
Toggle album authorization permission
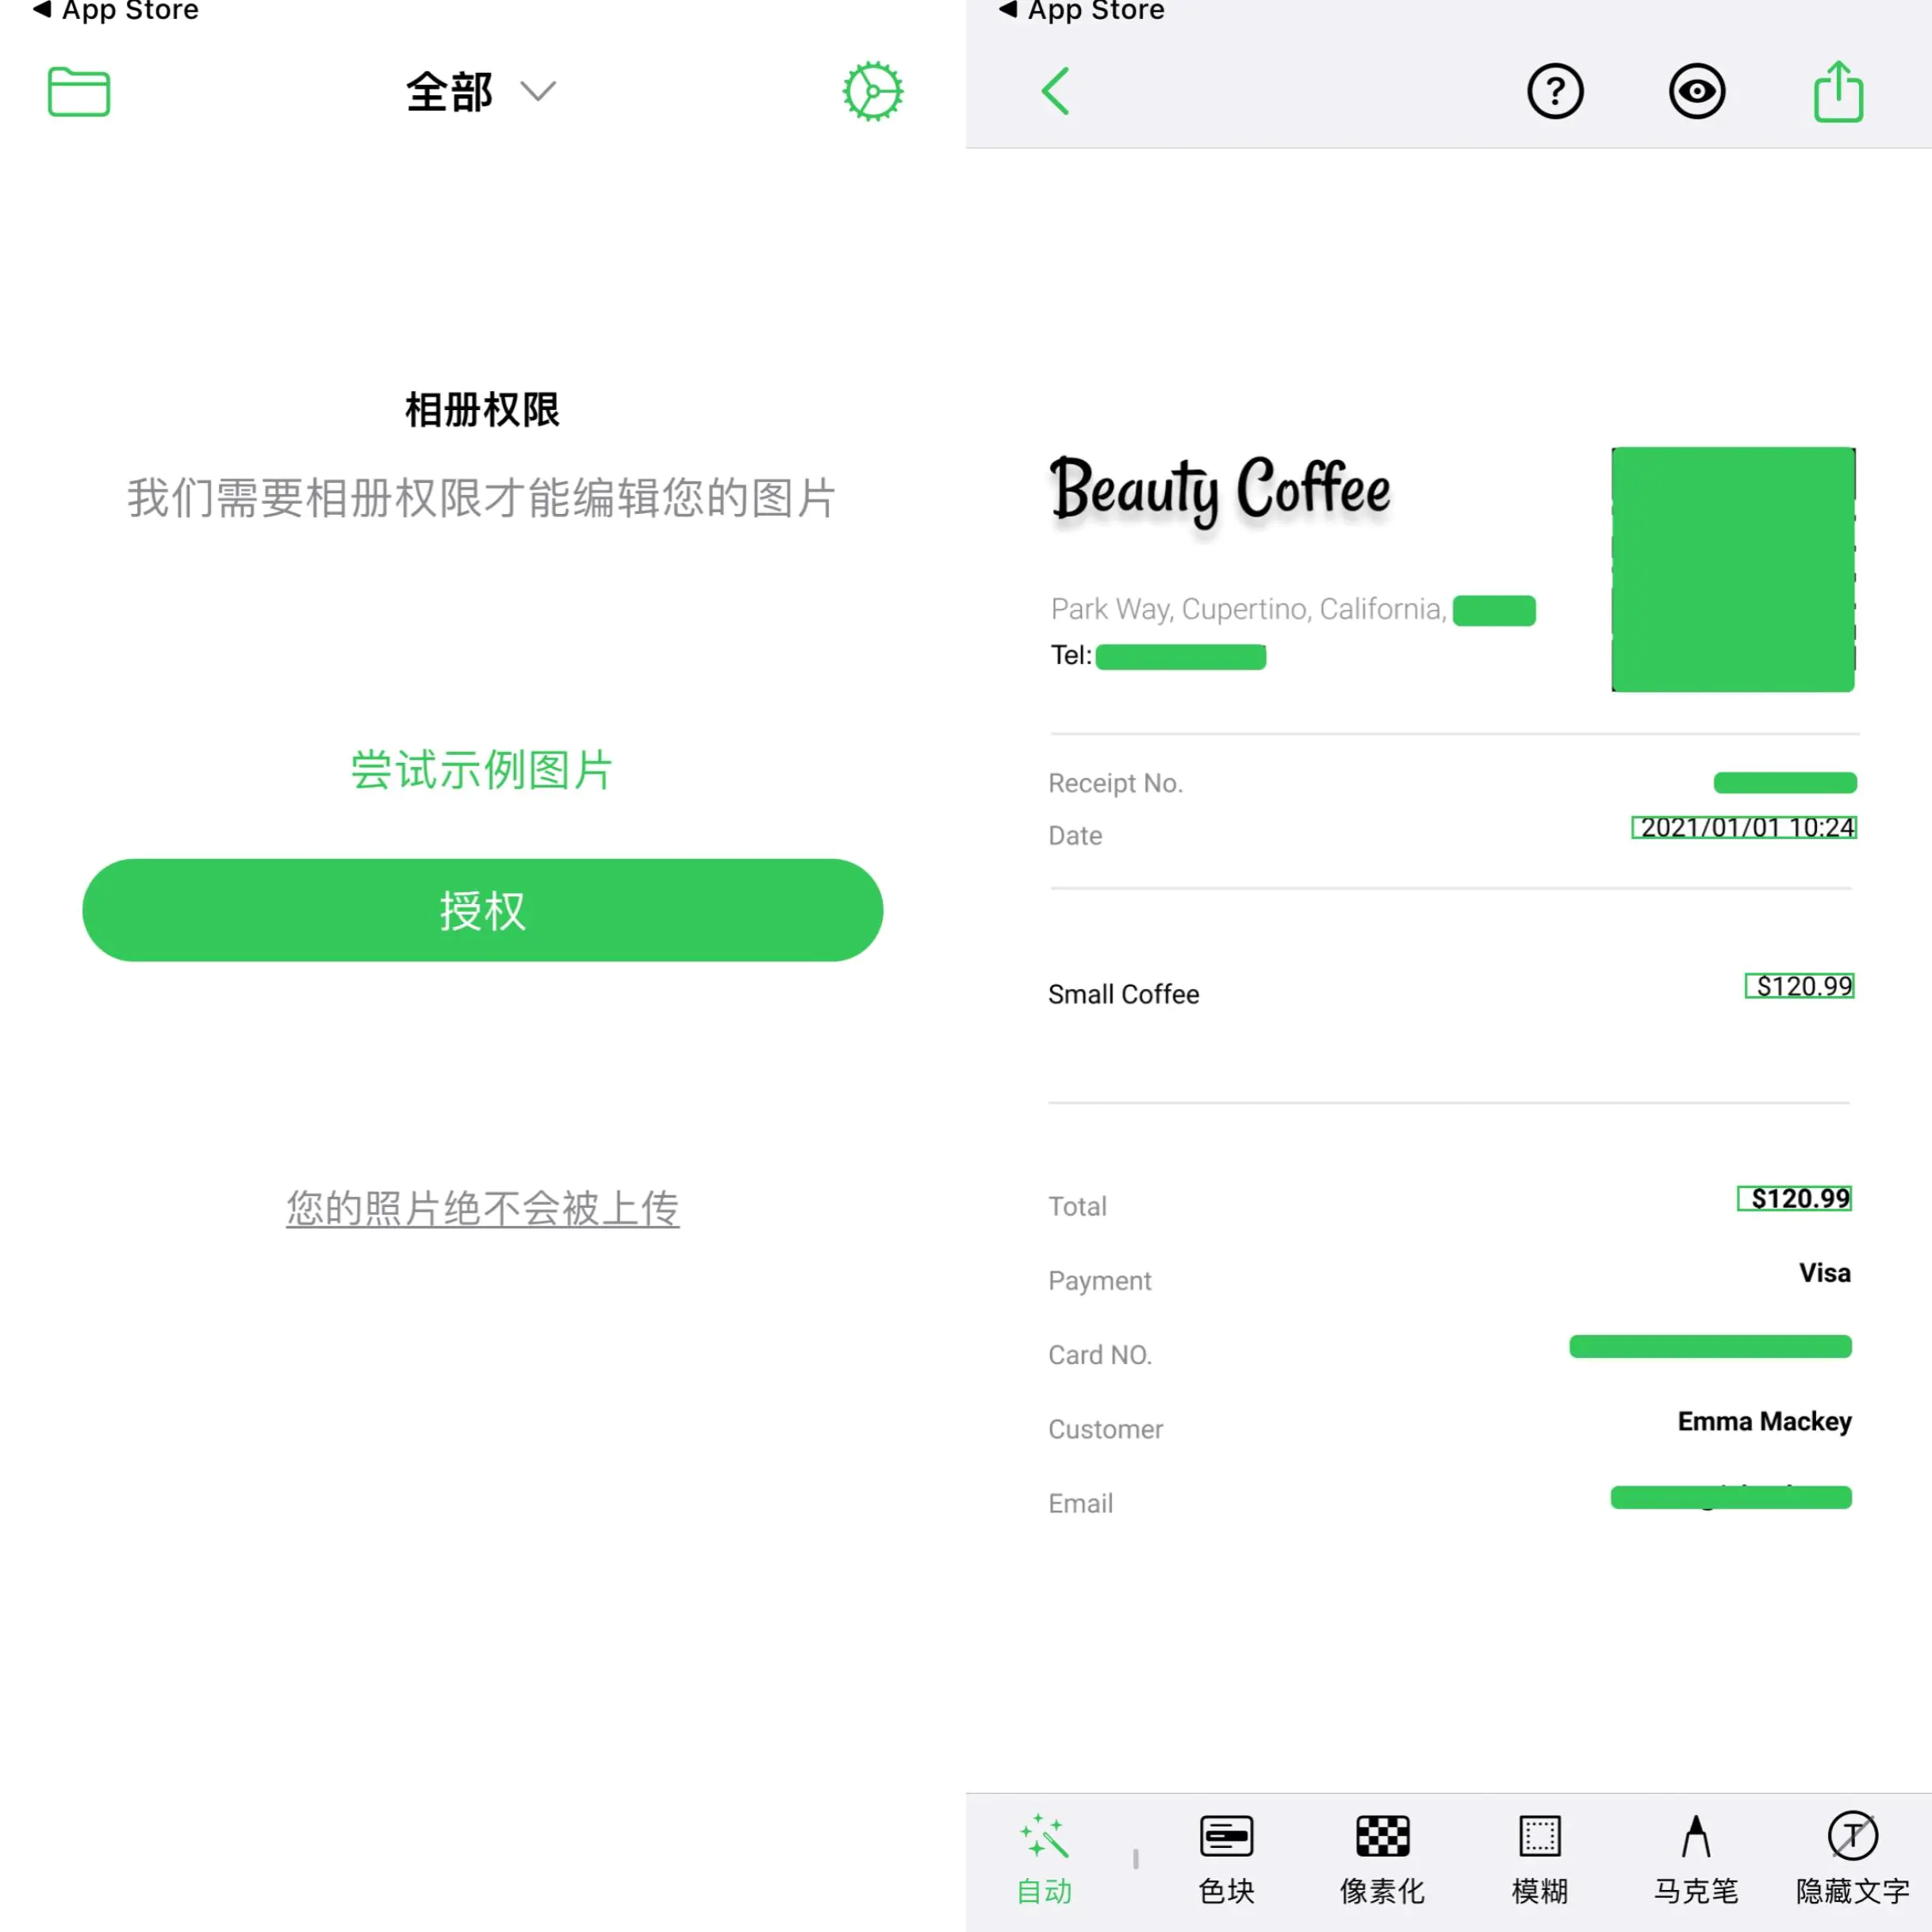click(x=481, y=910)
